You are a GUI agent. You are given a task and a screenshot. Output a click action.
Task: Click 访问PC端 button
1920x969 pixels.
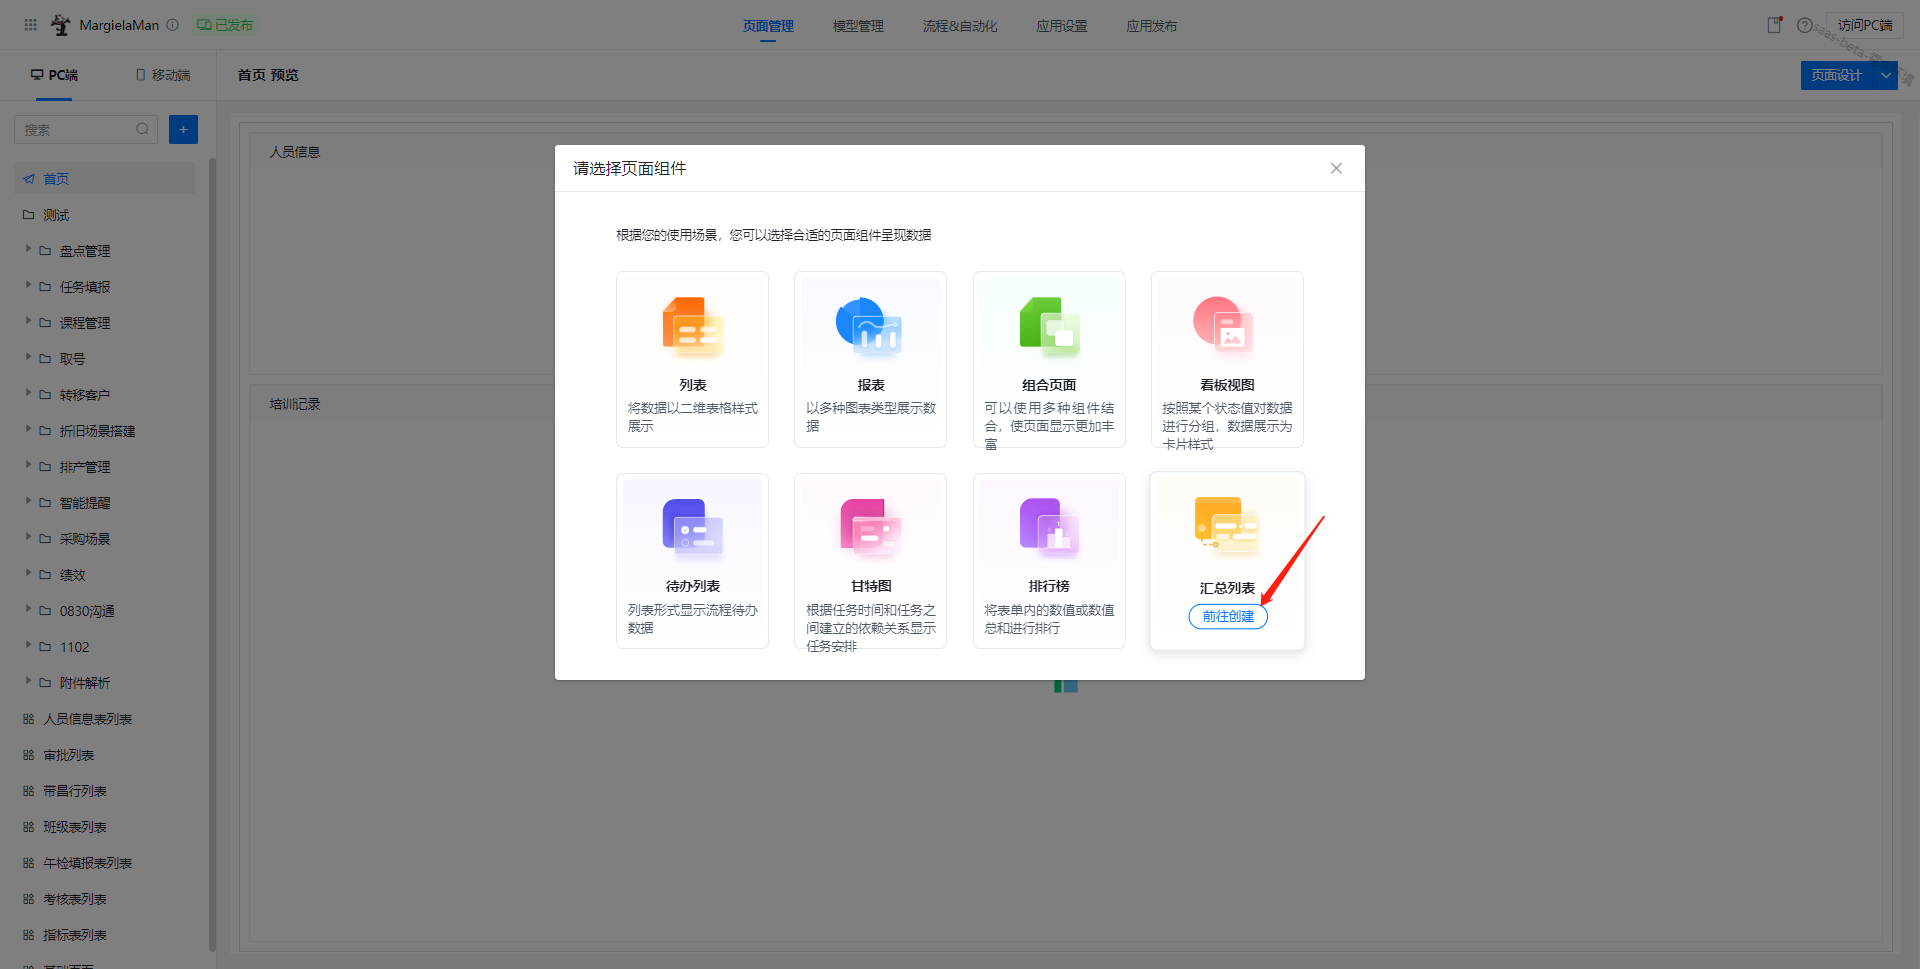[x=1864, y=25]
